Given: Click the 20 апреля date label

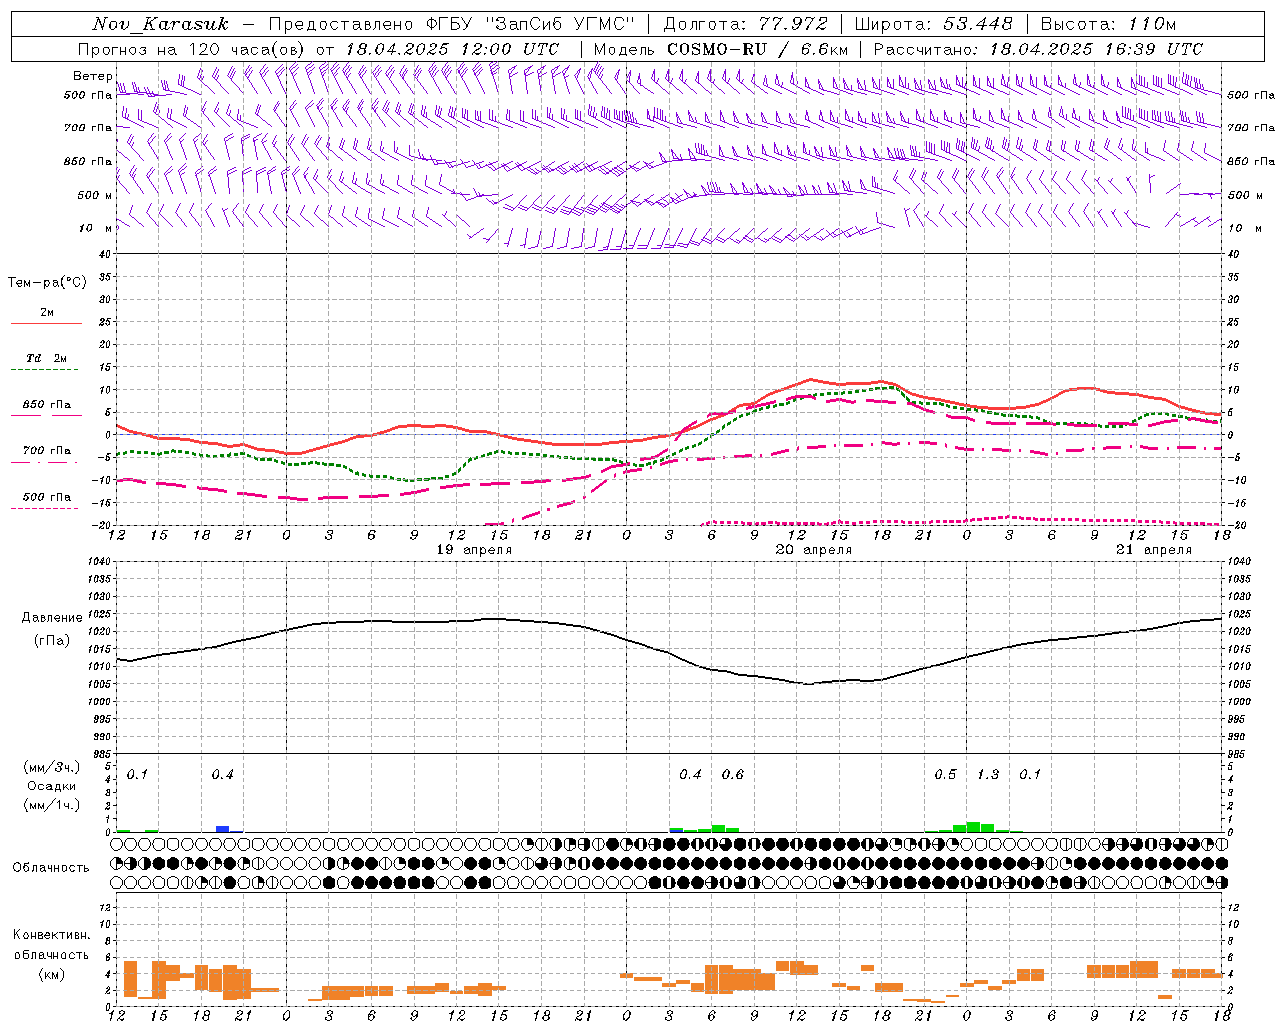Looking at the screenshot, I should [x=814, y=550].
